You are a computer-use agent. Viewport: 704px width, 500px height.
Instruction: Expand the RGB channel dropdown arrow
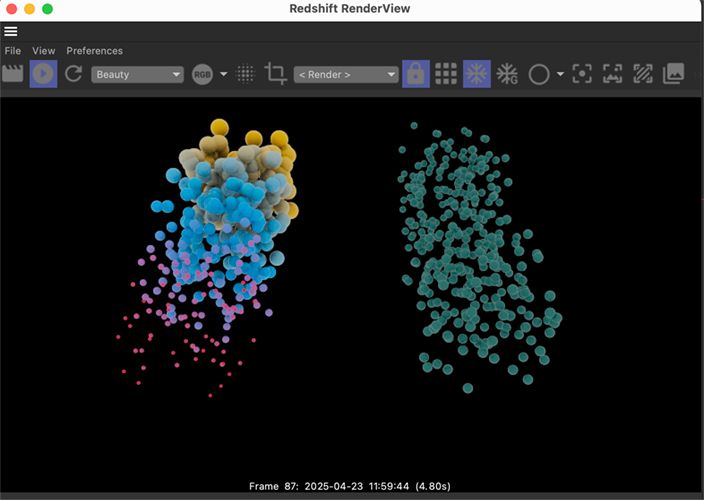[x=224, y=74]
